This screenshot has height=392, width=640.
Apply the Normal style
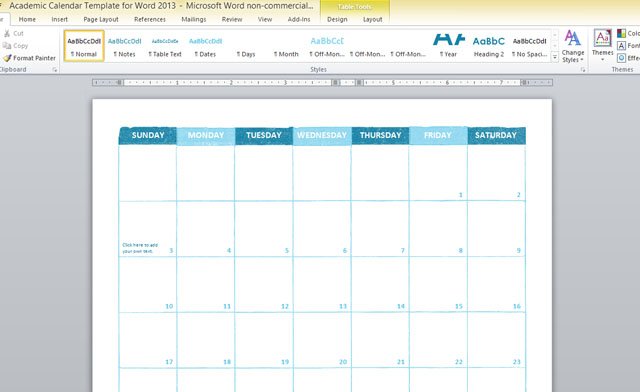(x=84, y=46)
